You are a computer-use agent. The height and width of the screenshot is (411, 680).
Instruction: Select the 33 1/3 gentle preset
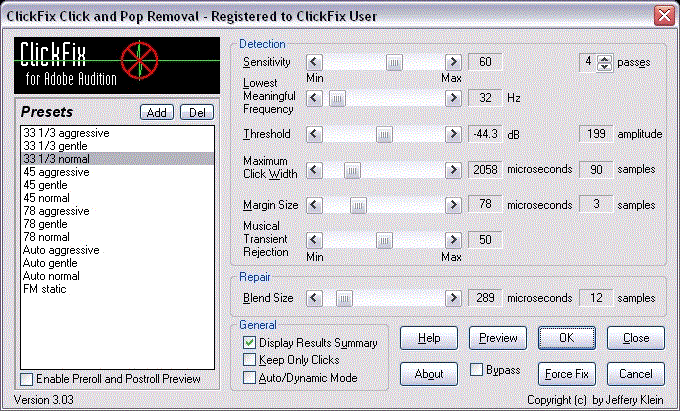point(118,146)
